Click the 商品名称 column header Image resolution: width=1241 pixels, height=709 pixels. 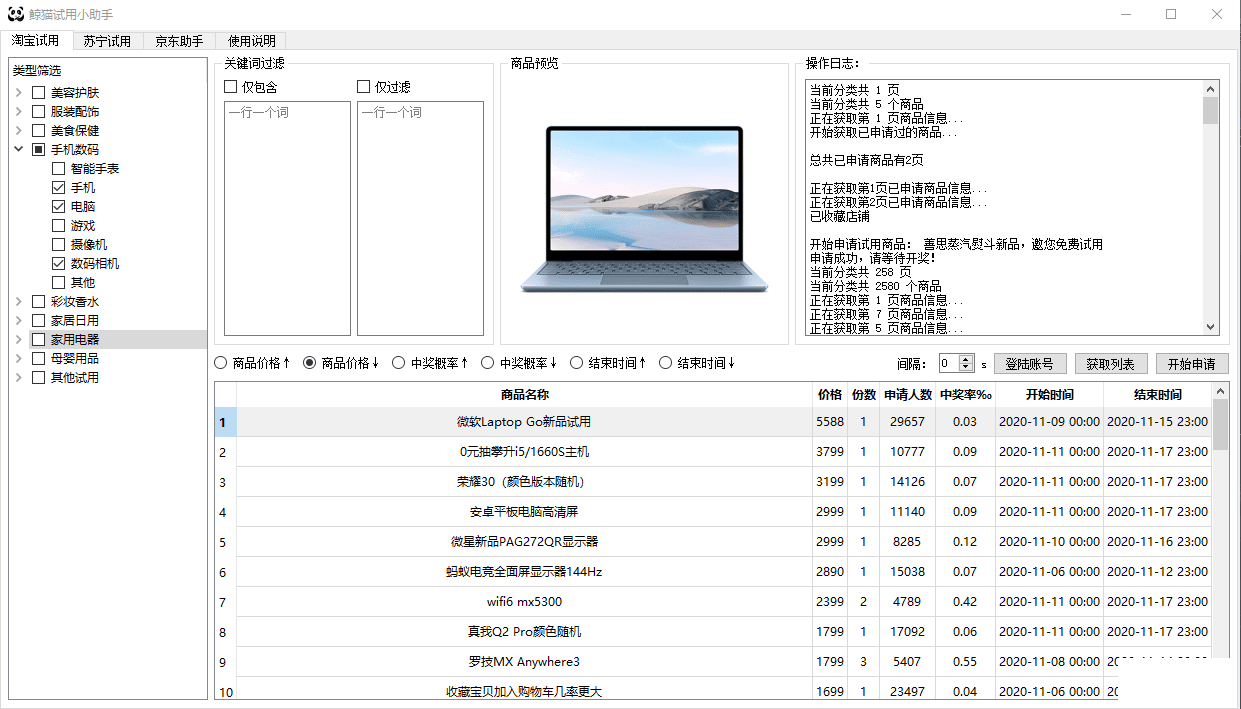point(525,395)
